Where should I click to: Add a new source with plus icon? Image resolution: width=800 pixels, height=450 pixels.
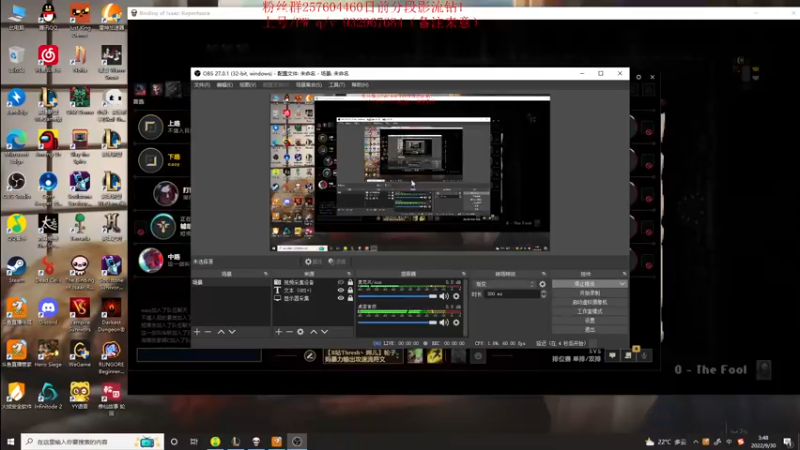(279, 332)
